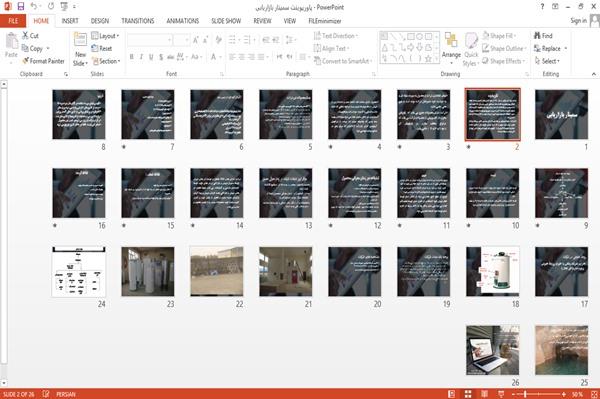Open the FILE tab
600x399 pixels.
13,21
